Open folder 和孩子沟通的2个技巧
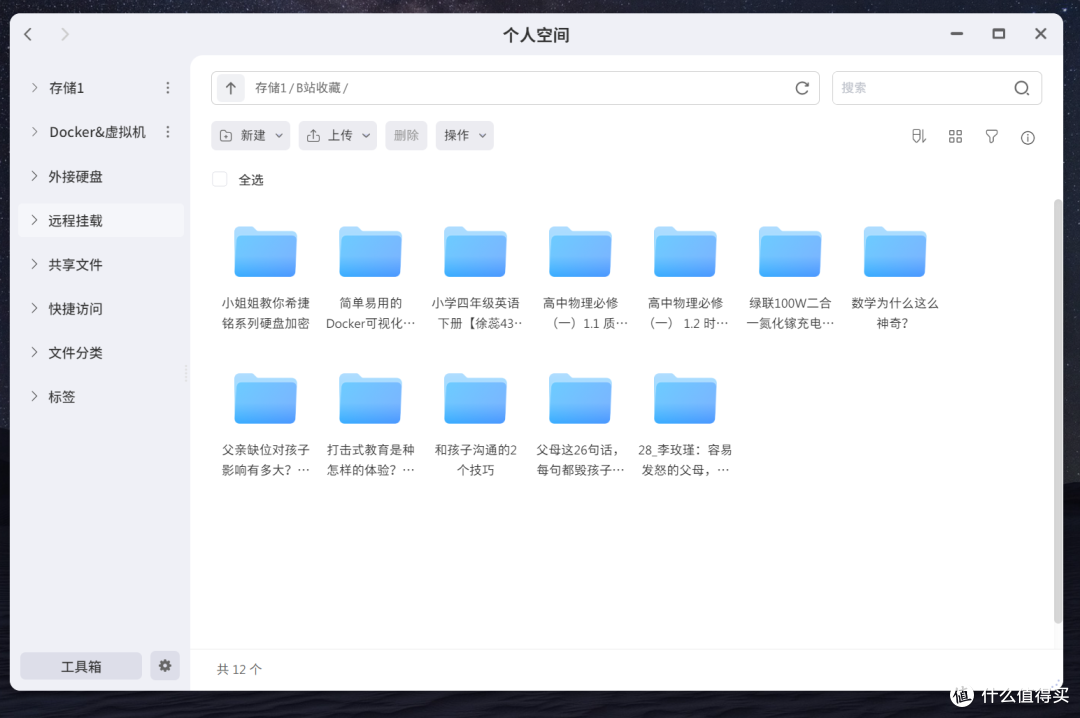 475,425
